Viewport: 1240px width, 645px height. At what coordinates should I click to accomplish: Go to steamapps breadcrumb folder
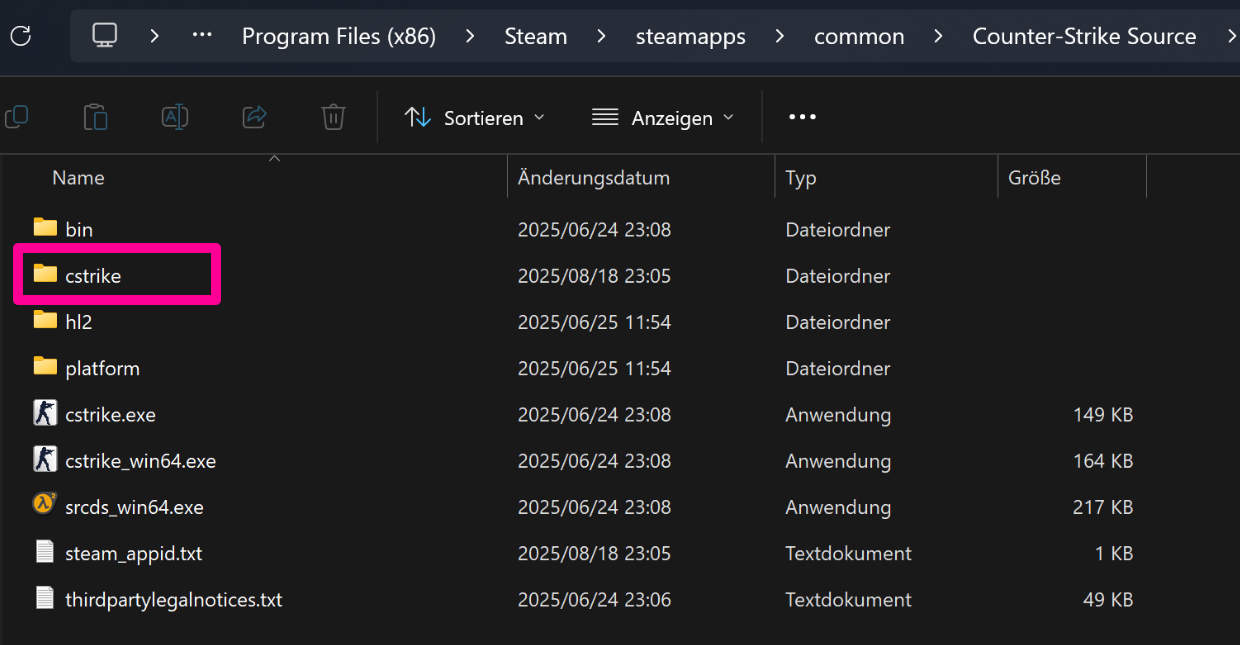[x=691, y=36]
